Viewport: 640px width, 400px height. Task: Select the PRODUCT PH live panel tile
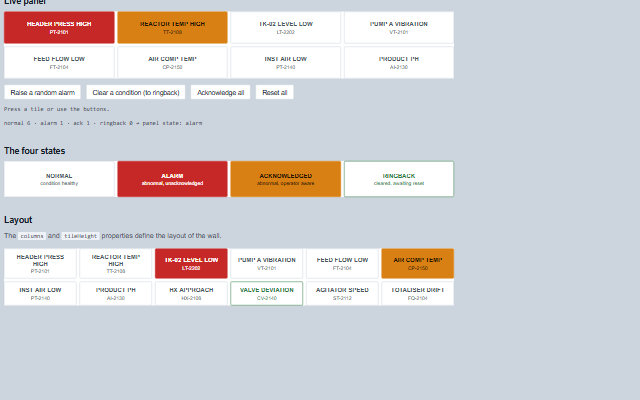(x=399, y=62)
